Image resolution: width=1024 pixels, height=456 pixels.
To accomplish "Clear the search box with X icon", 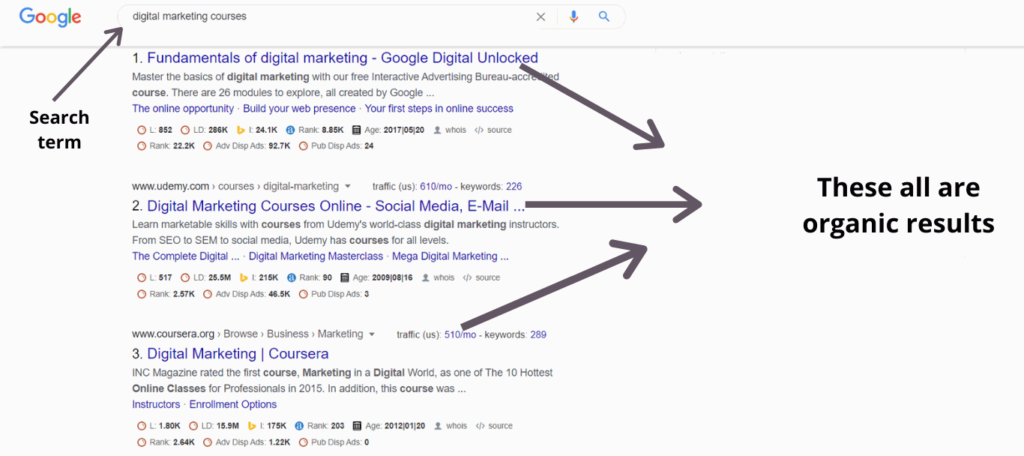I will [x=541, y=17].
